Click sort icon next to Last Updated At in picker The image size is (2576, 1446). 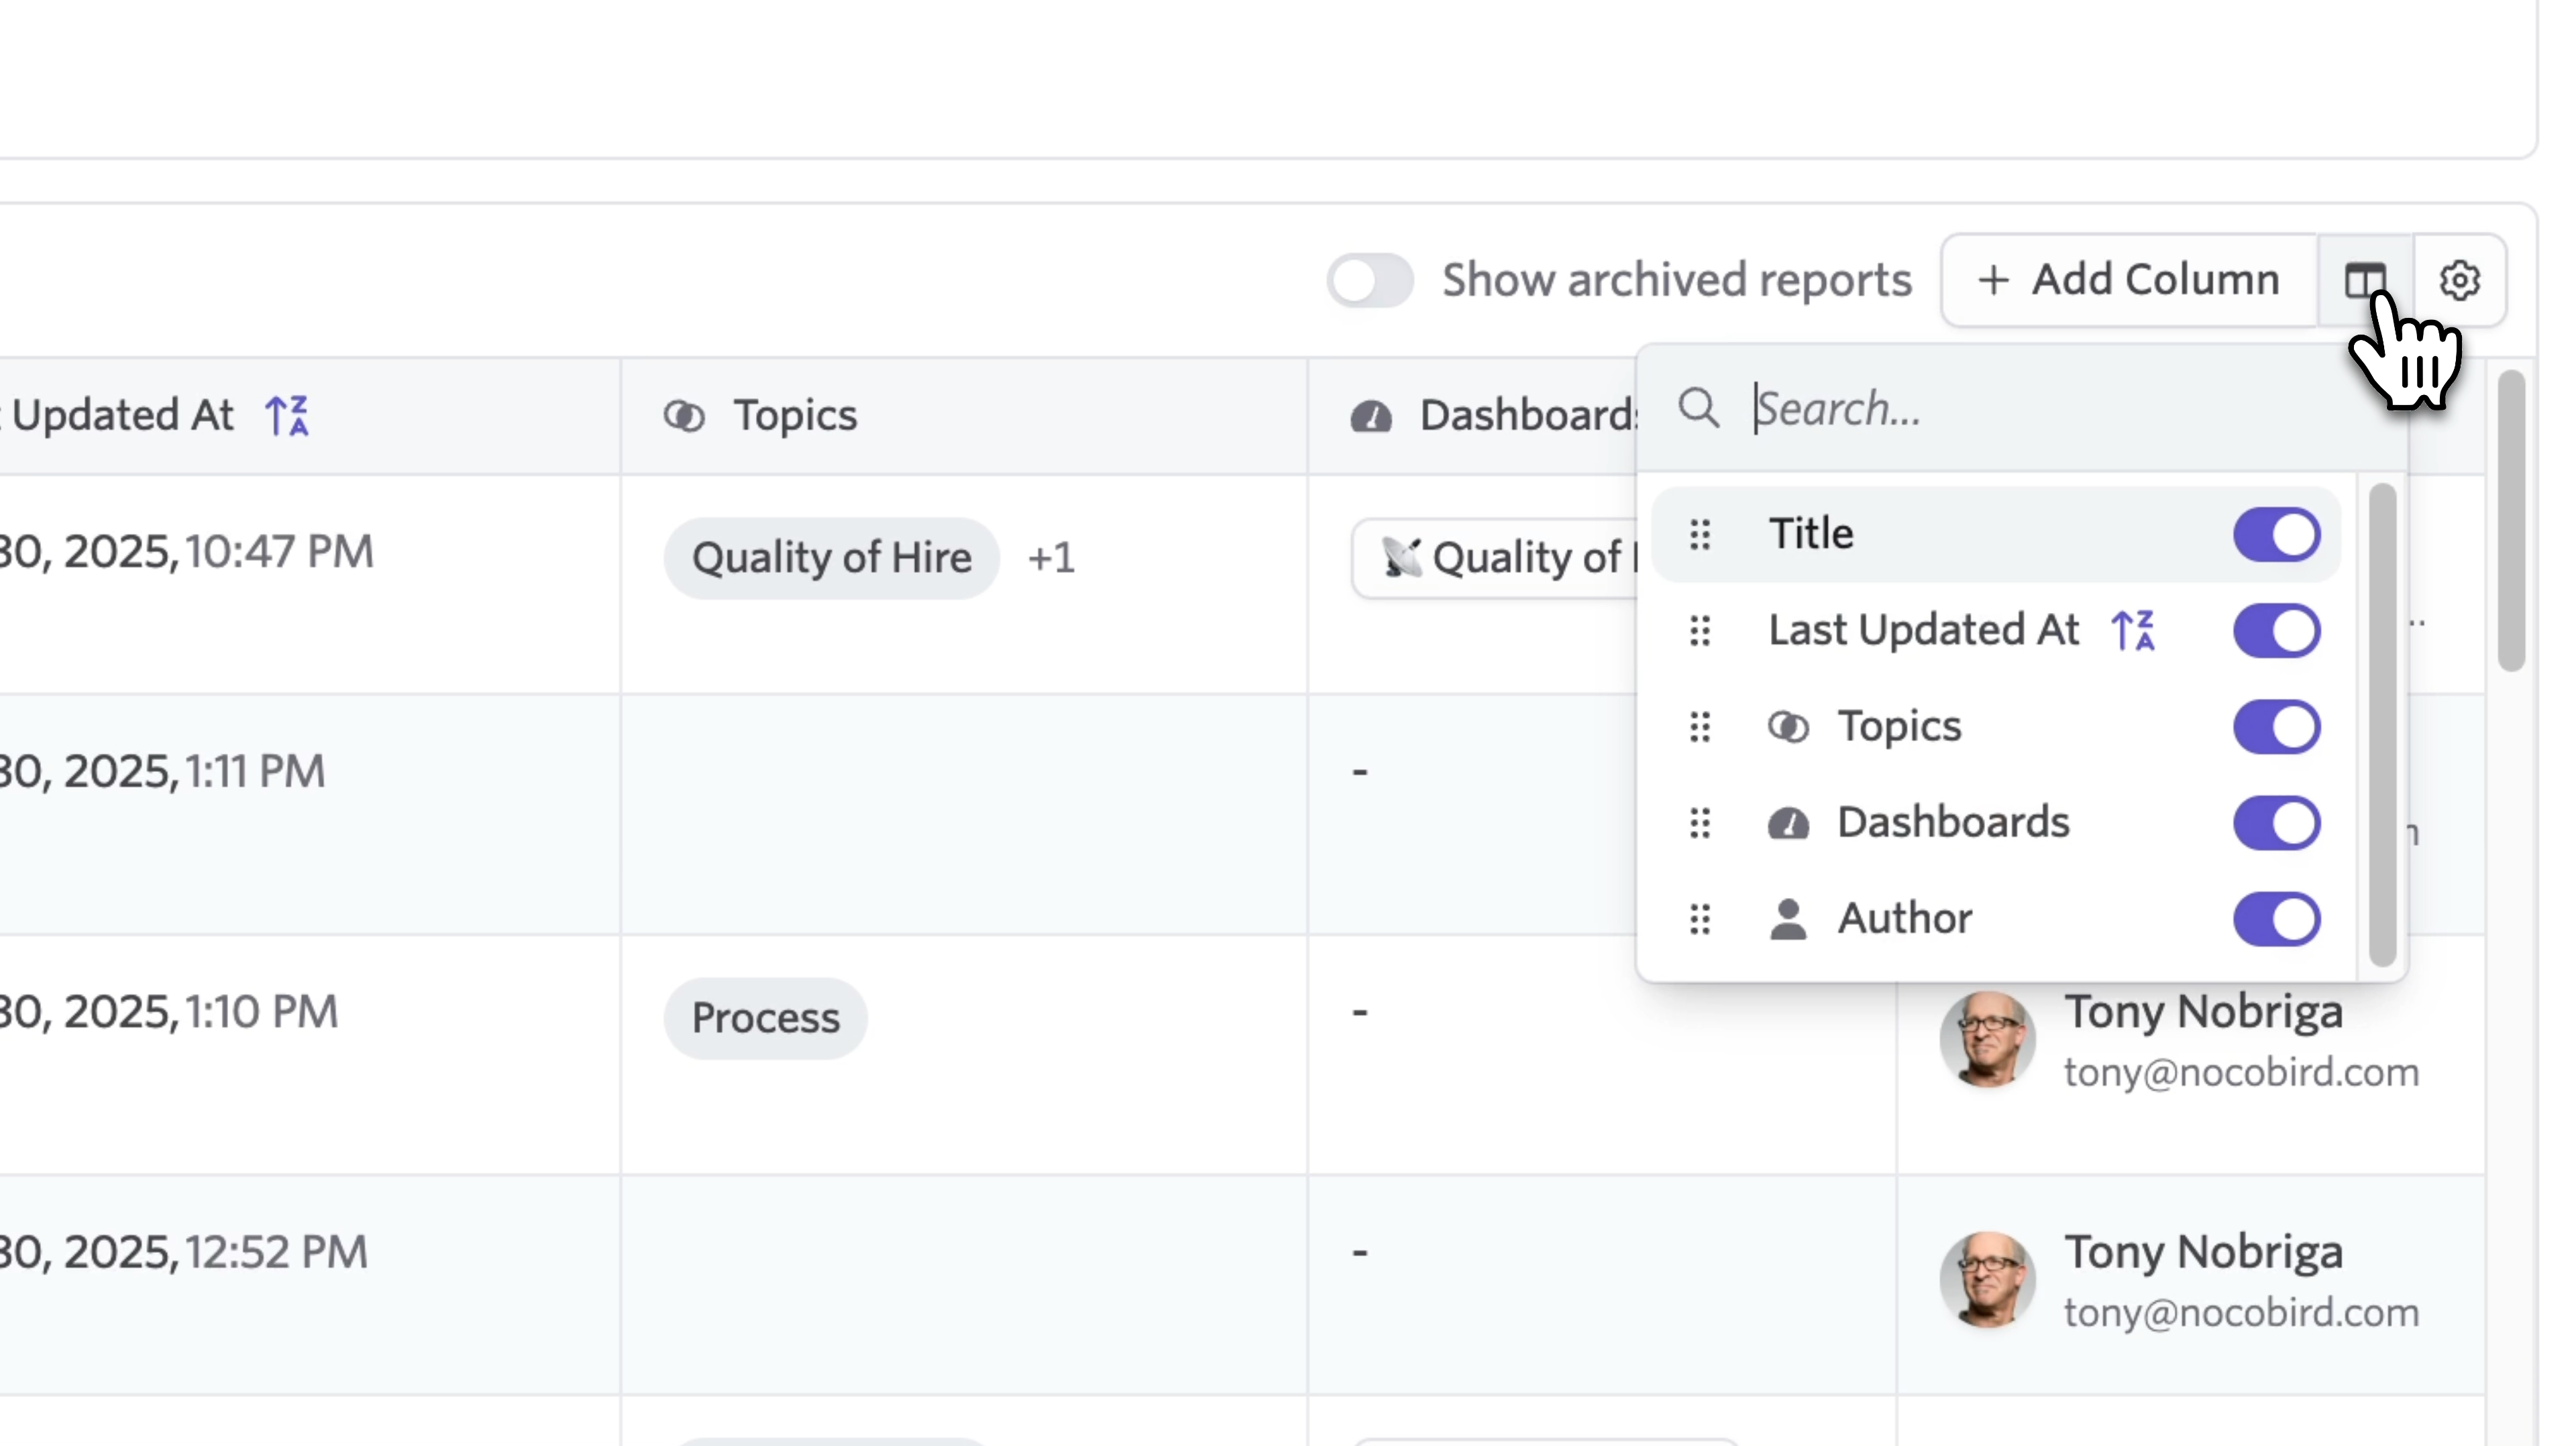coord(2133,631)
